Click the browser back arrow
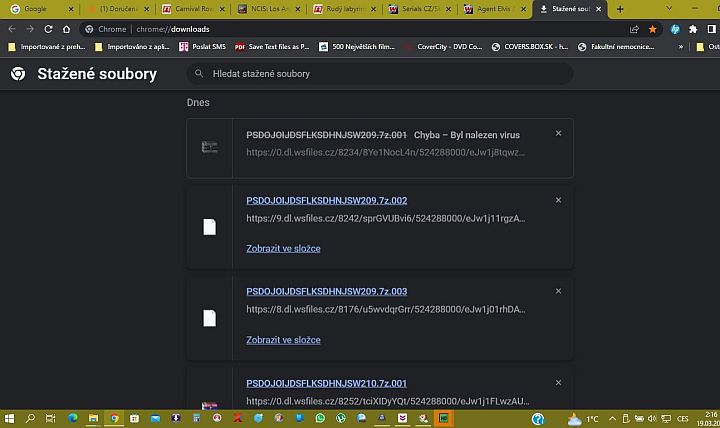This screenshot has width=720, height=428. point(12,29)
